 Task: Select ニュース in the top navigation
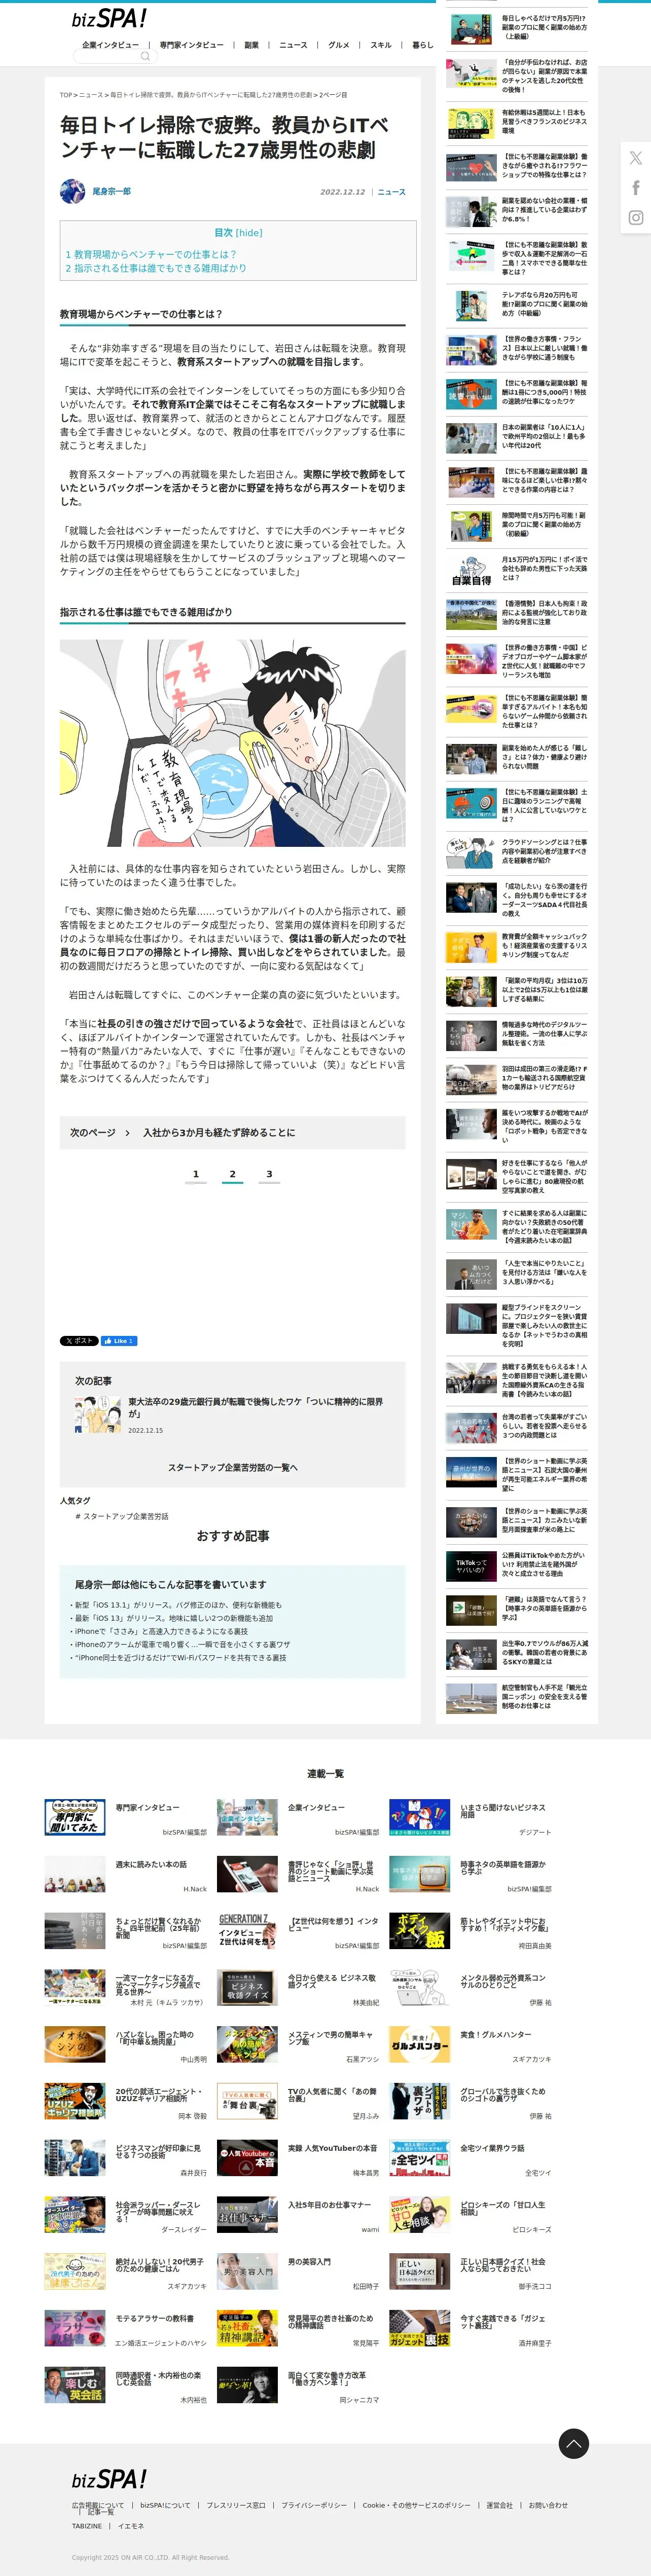point(293,45)
